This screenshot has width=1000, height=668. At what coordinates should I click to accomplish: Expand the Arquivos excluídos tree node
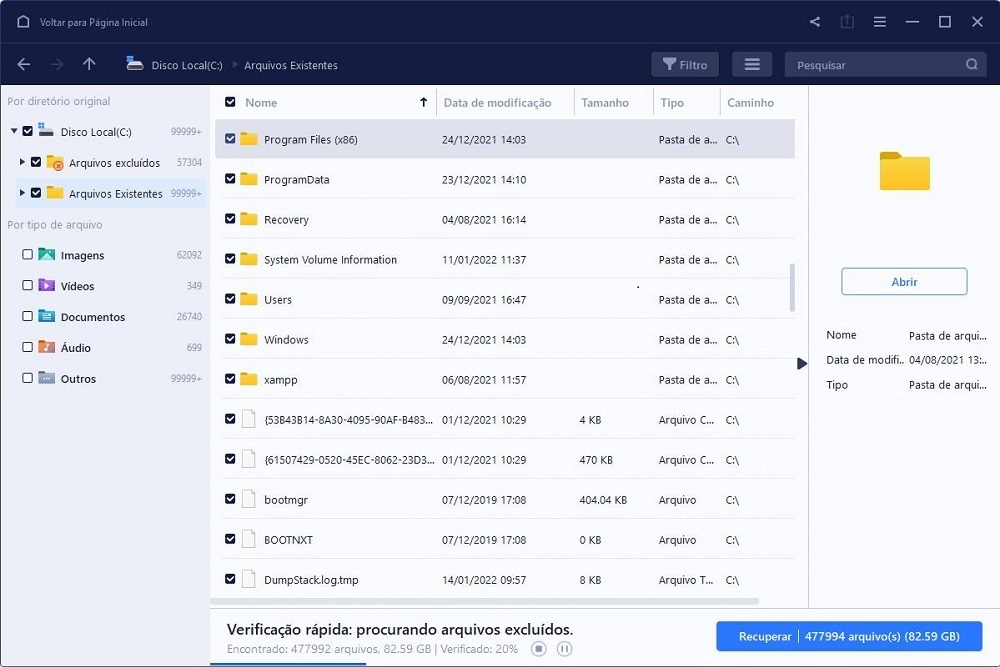coord(23,162)
